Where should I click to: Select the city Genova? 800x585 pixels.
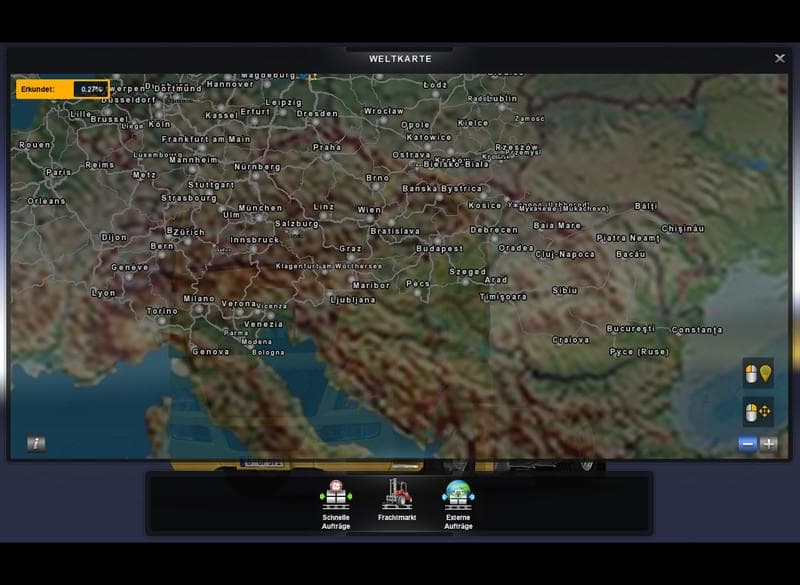click(x=210, y=351)
